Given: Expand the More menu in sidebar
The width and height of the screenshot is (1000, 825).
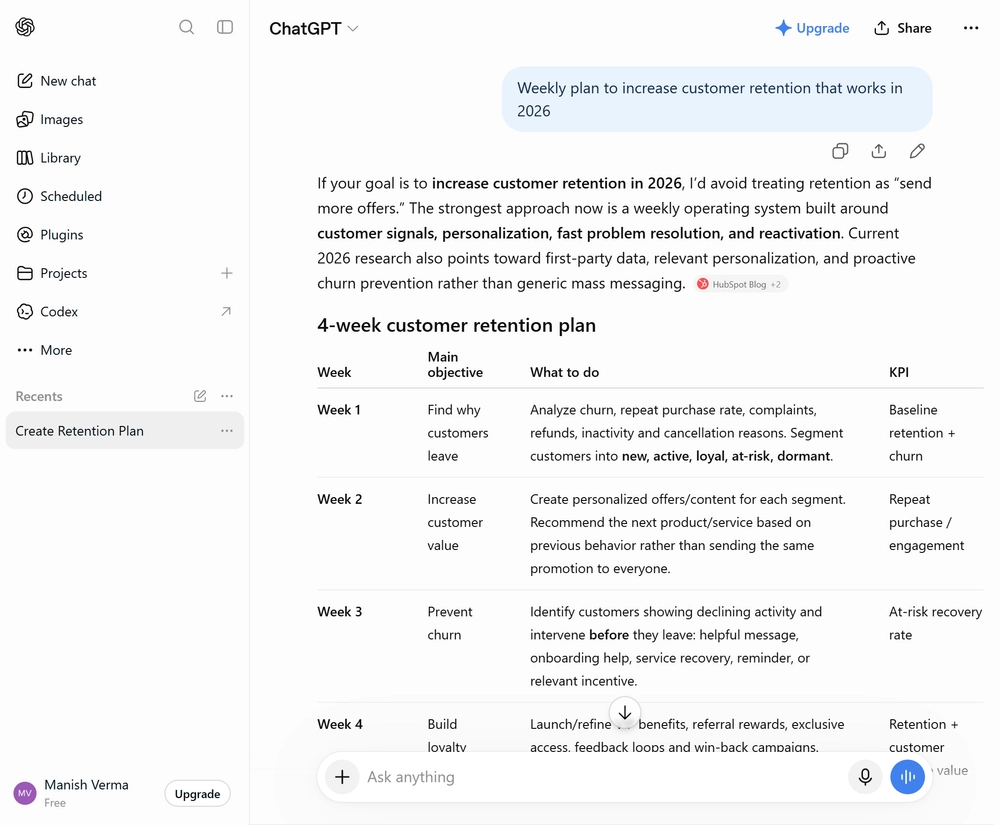Looking at the screenshot, I should 124,350.
